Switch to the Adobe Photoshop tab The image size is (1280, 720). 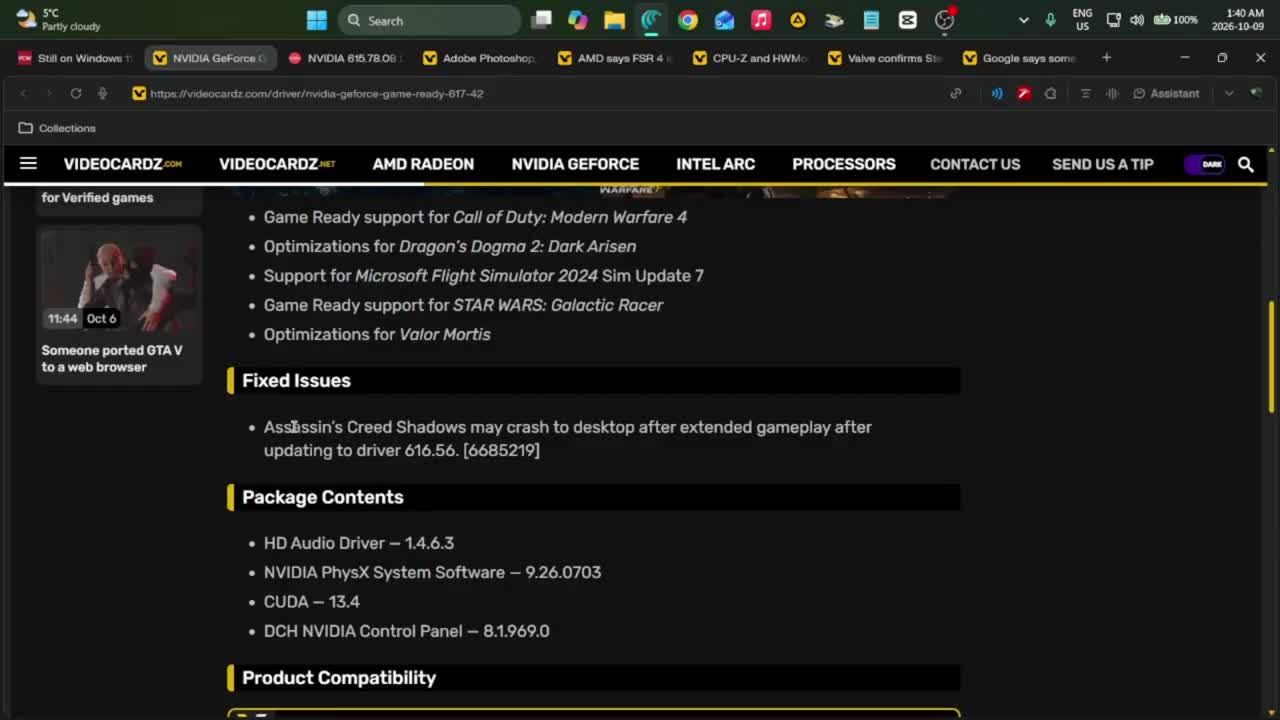(x=480, y=58)
